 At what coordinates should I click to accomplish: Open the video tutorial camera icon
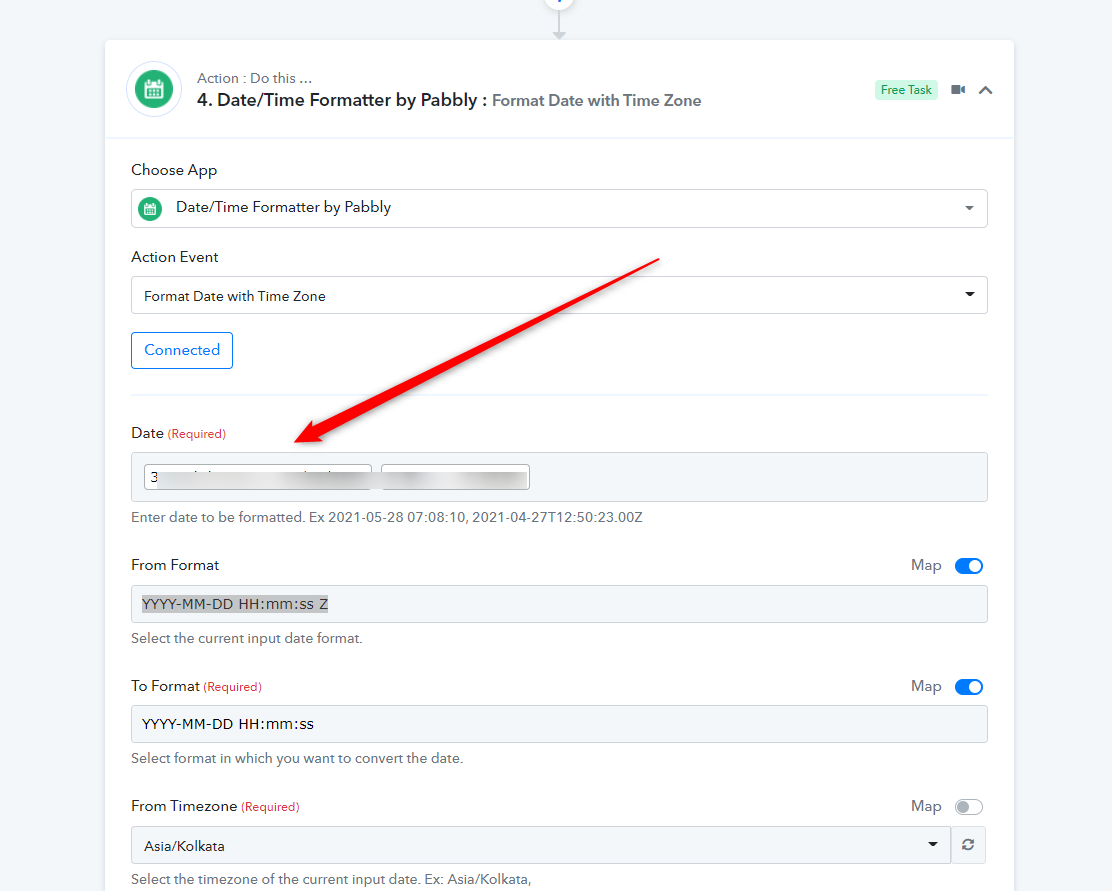click(958, 90)
